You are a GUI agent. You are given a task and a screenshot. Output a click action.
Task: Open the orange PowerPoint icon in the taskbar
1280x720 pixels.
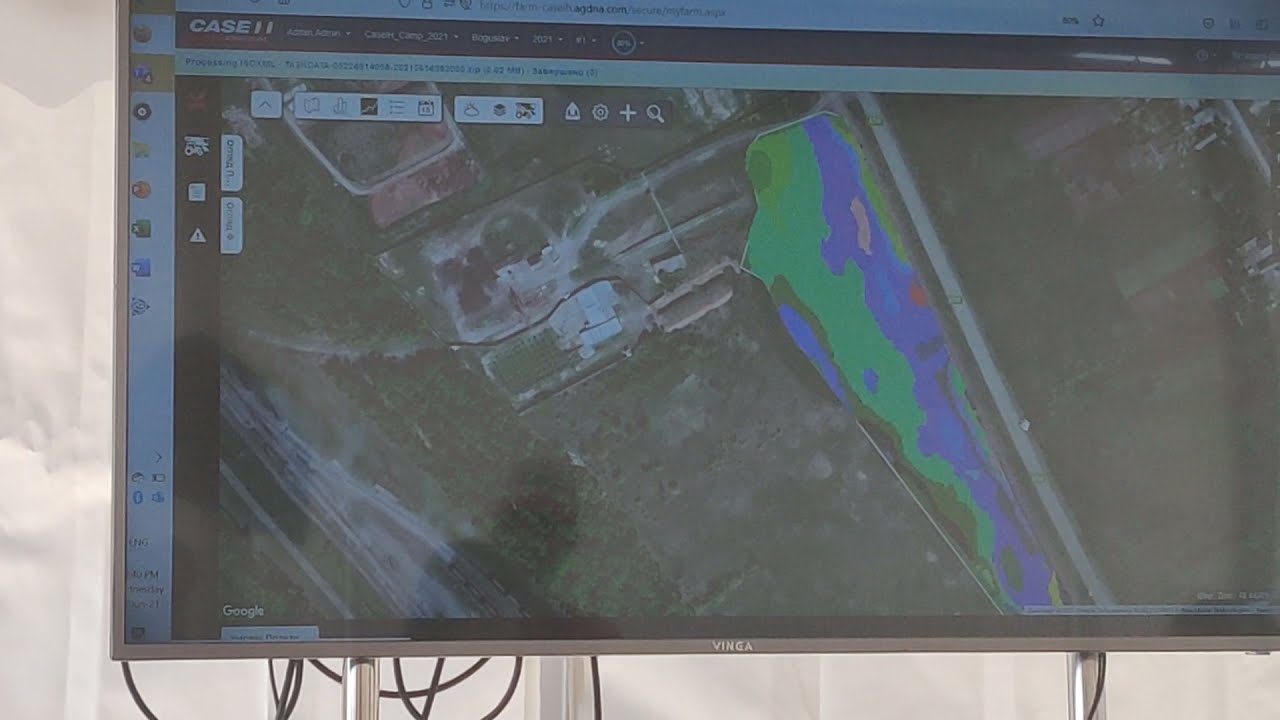point(141,188)
